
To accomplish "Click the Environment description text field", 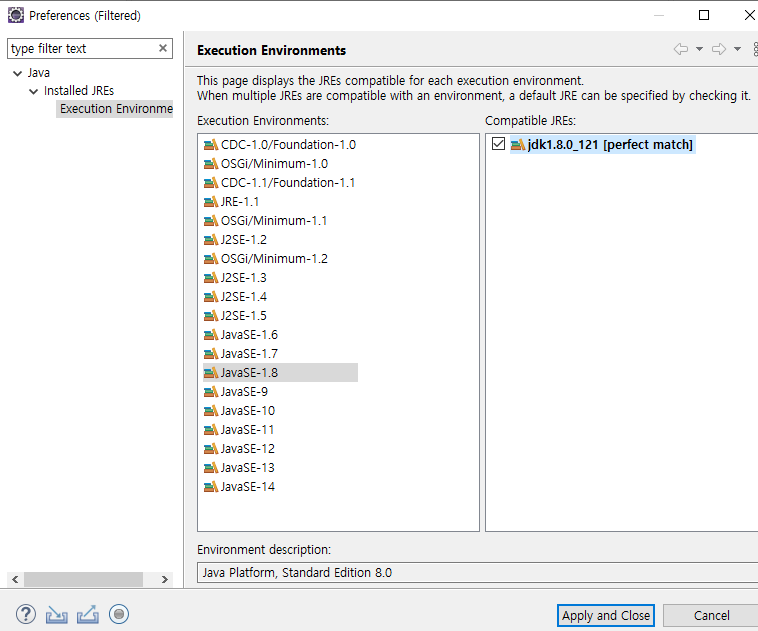I will (477, 572).
